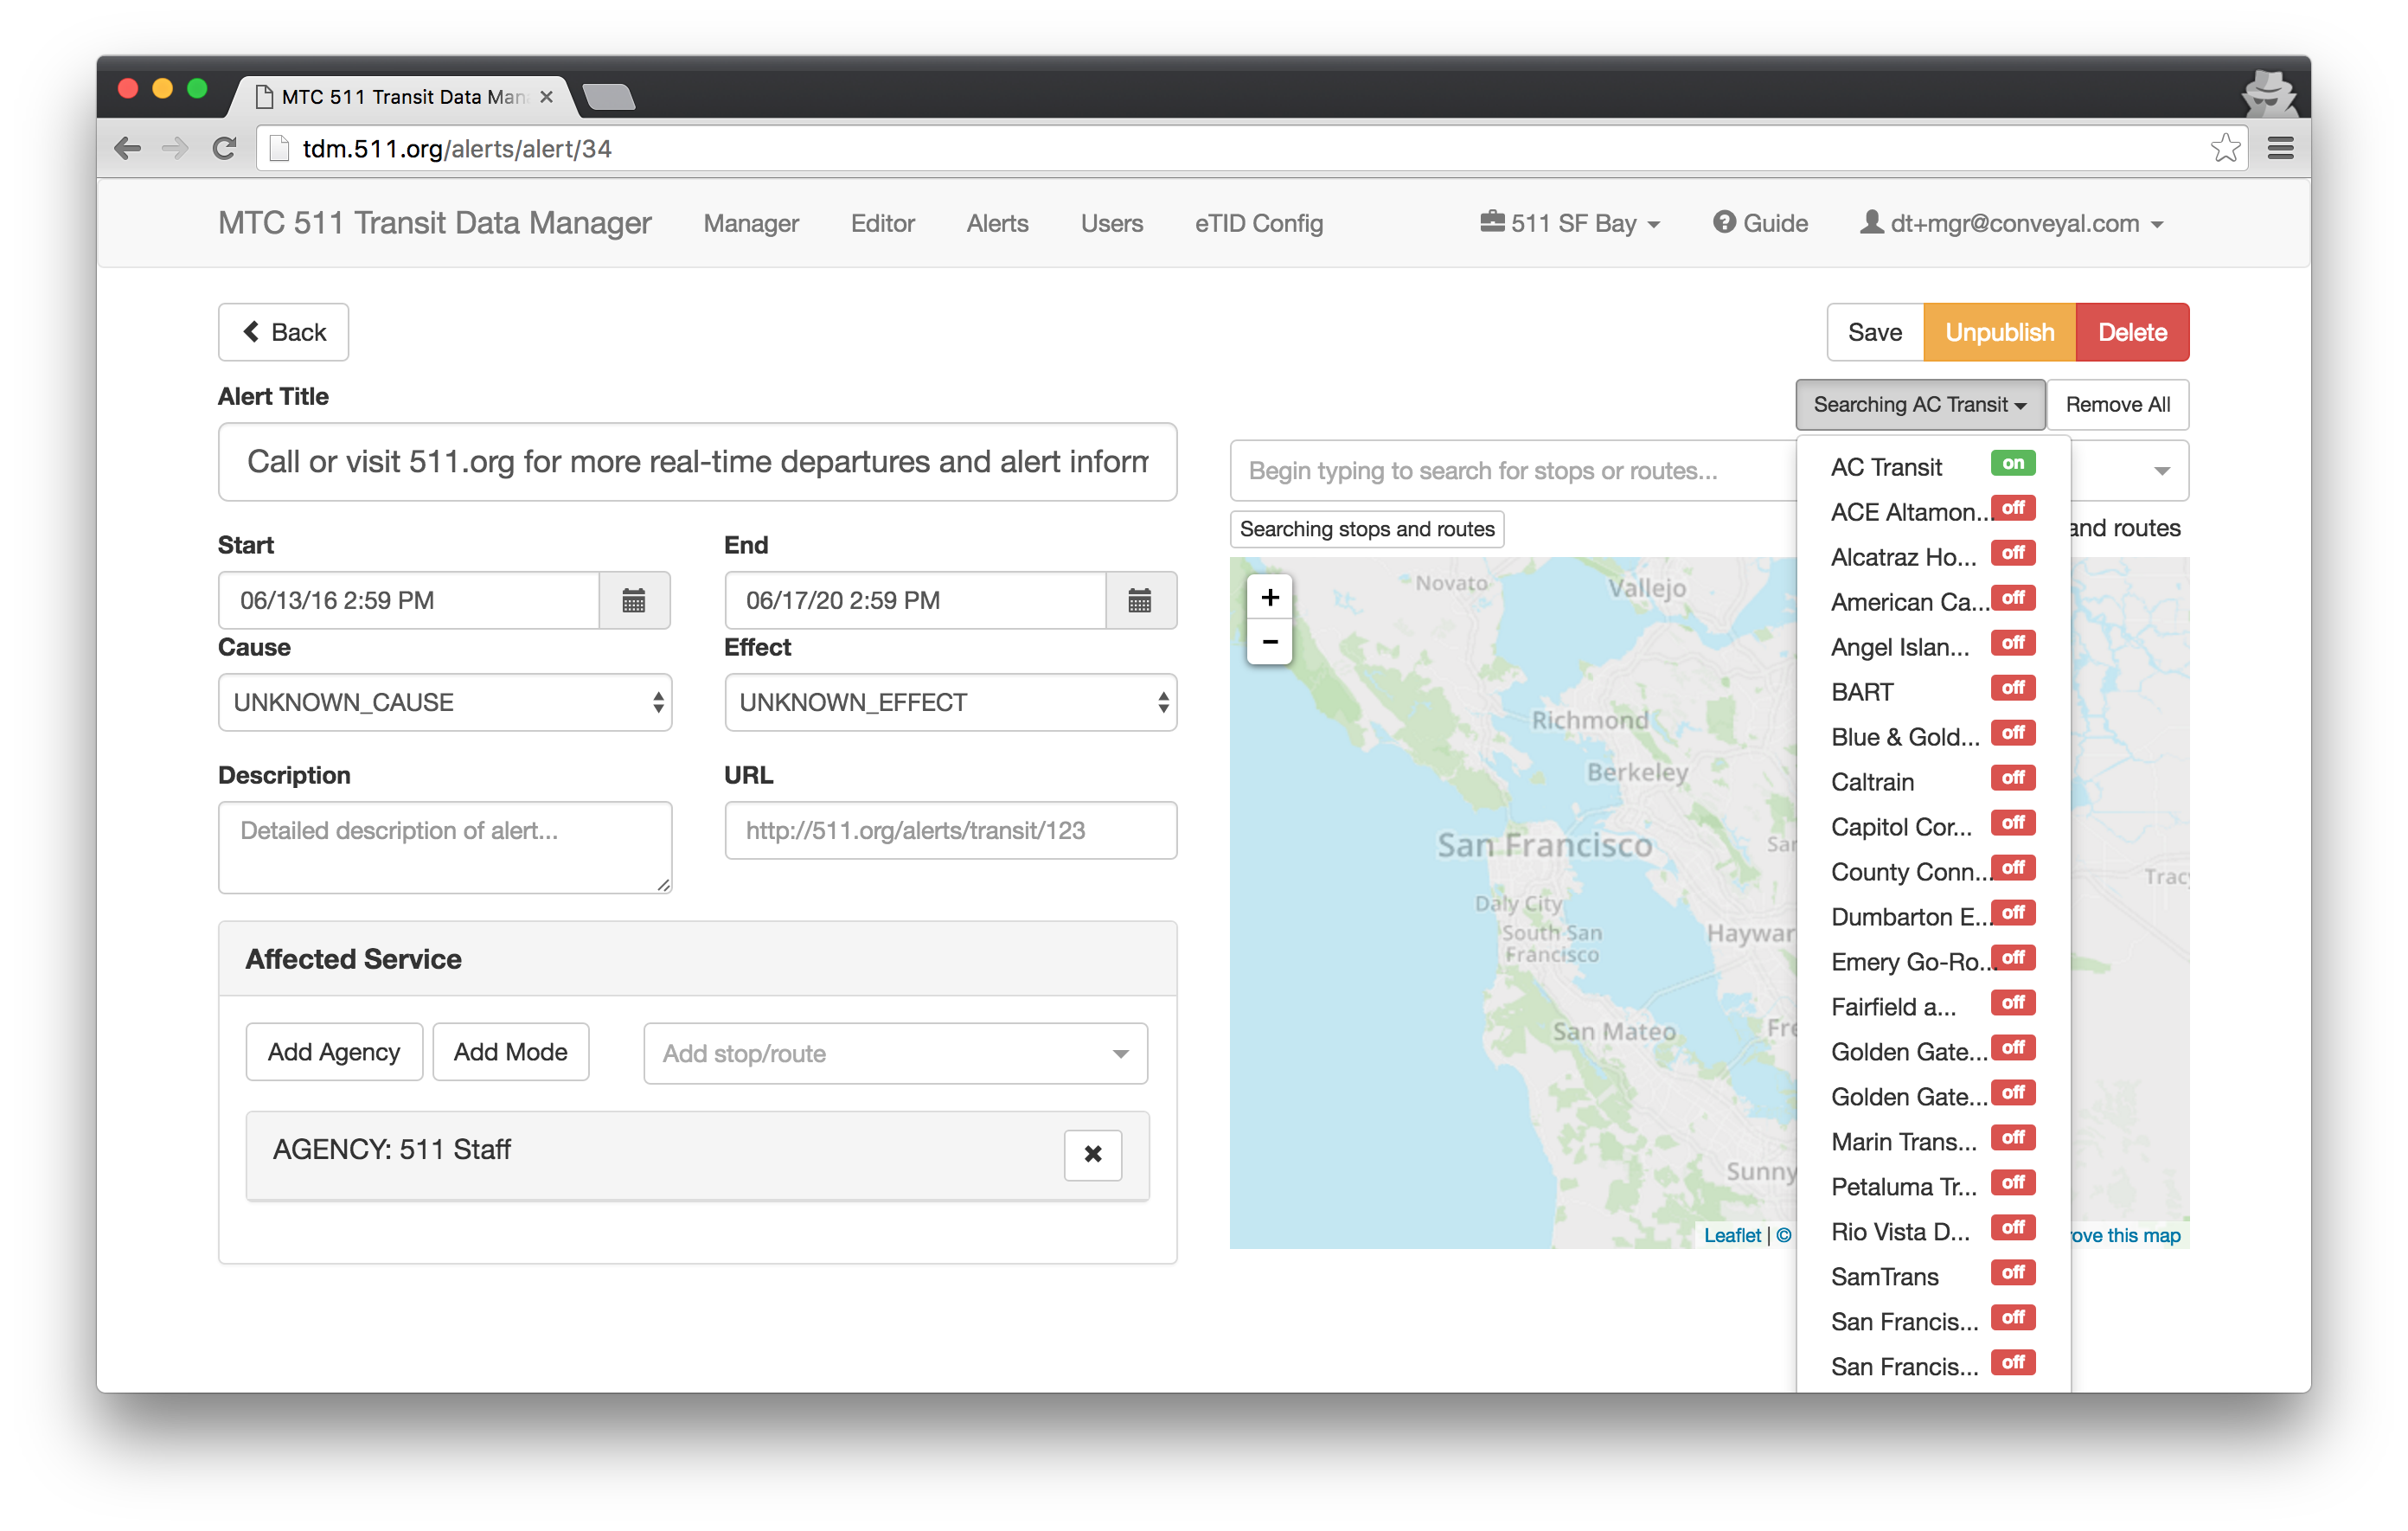Open End date calendar picker

click(x=1140, y=600)
